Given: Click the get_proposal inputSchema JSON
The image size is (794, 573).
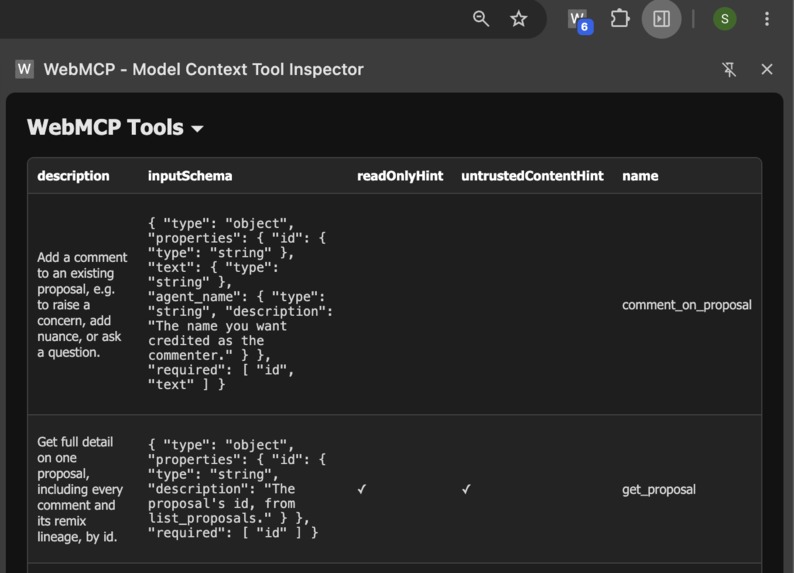Looking at the screenshot, I should [x=237, y=488].
